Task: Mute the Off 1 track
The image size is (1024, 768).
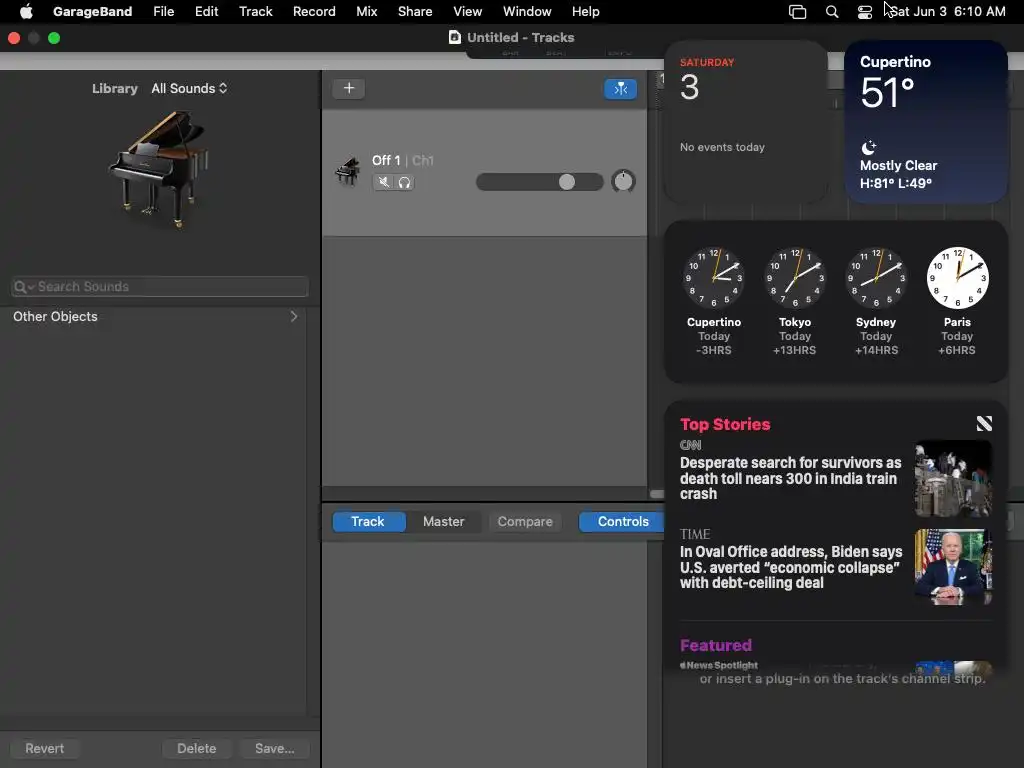Action: (384, 182)
